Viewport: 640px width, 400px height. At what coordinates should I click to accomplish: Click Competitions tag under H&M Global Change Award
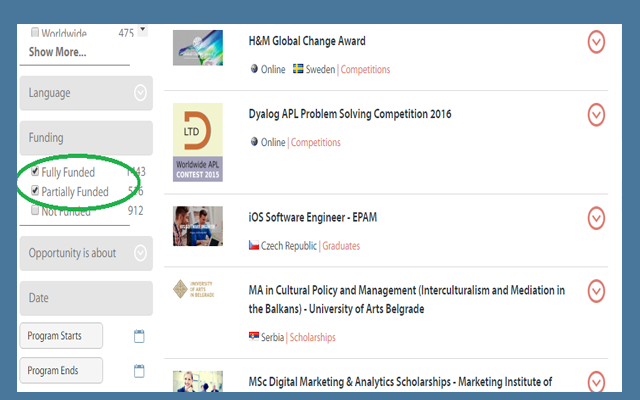(x=365, y=69)
